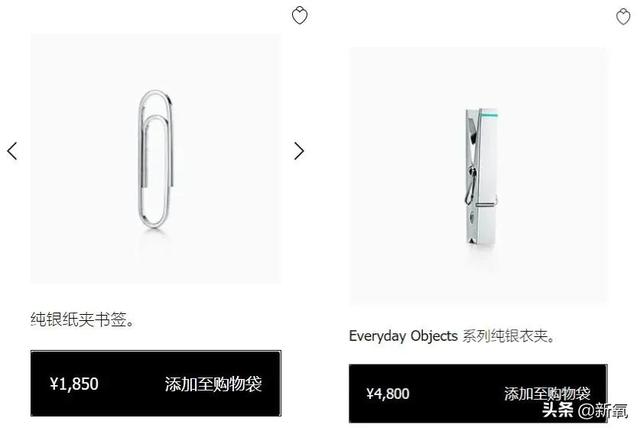The height and width of the screenshot is (431, 640).
Task: Open the paperclip product image
Action: tap(156, 159)
